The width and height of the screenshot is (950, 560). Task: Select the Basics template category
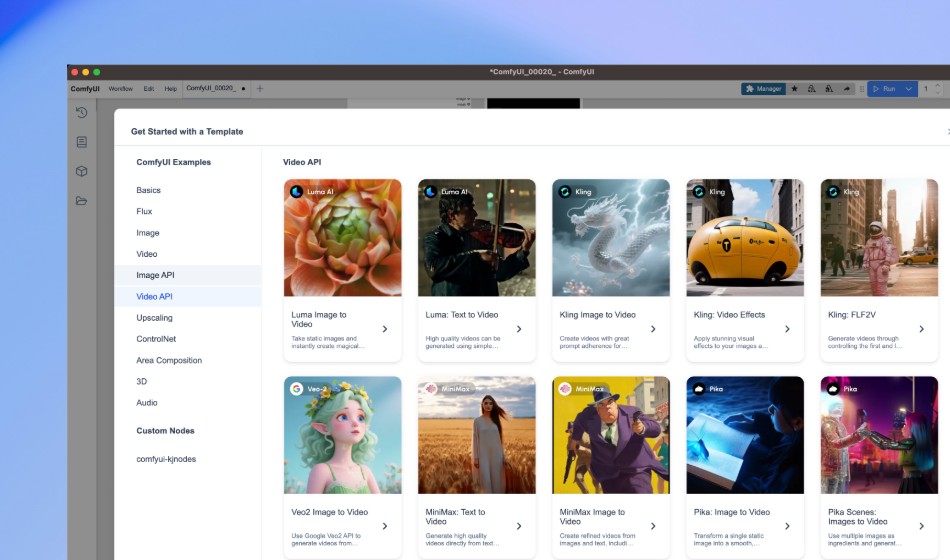(x=188, y=190)
